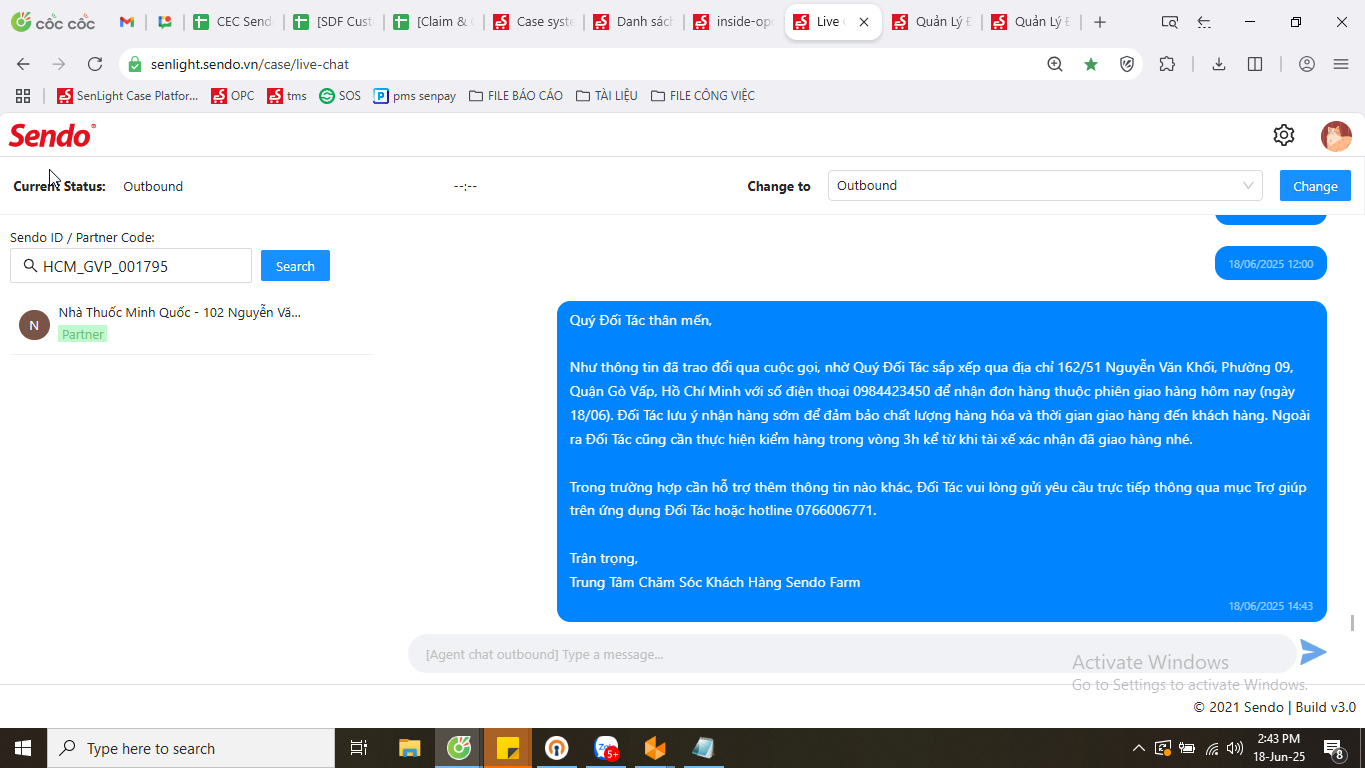Expand the Change to Outbound dropdown
This screenshot has width=1365, height=768.
pos(1045,185)
